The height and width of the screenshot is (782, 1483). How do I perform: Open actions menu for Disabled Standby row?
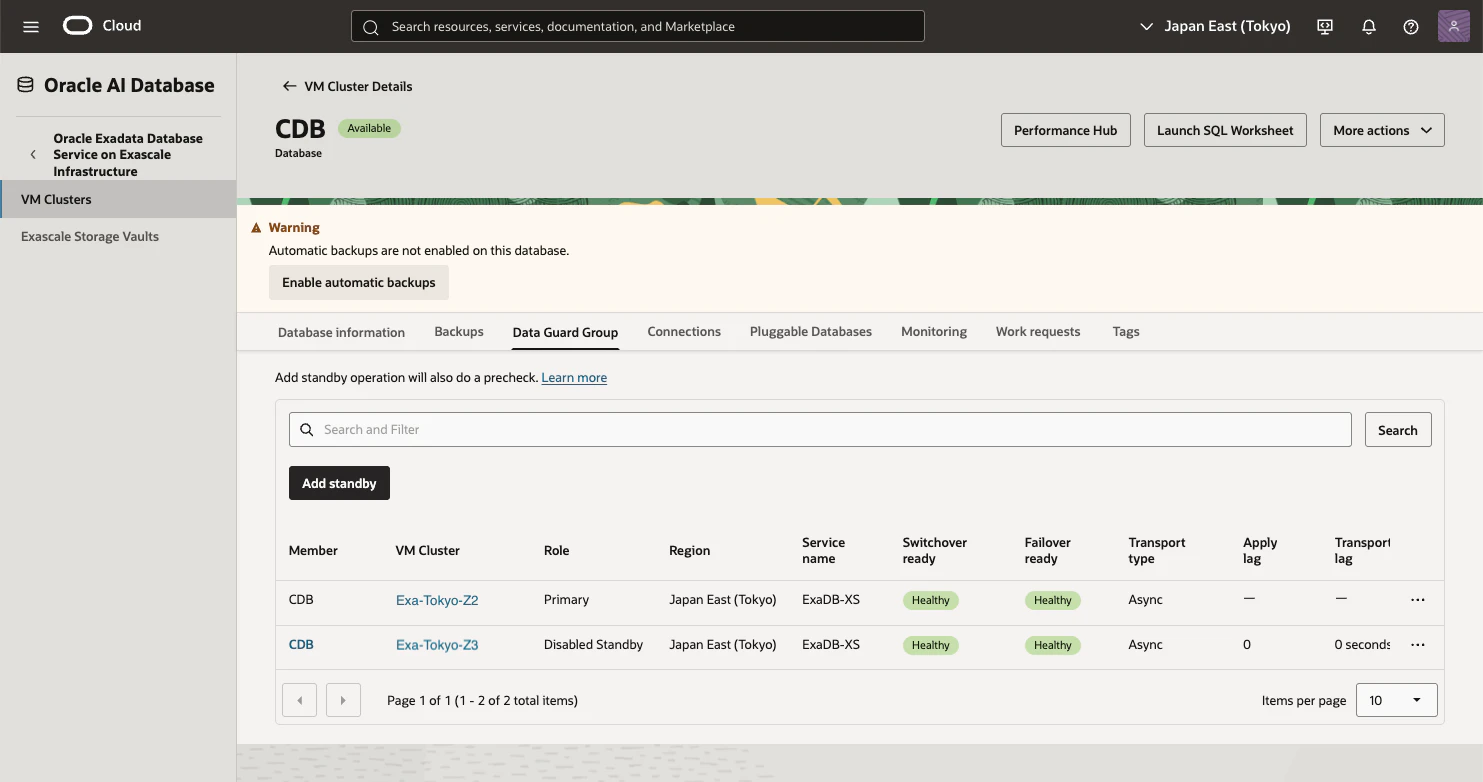point(1417,645)
